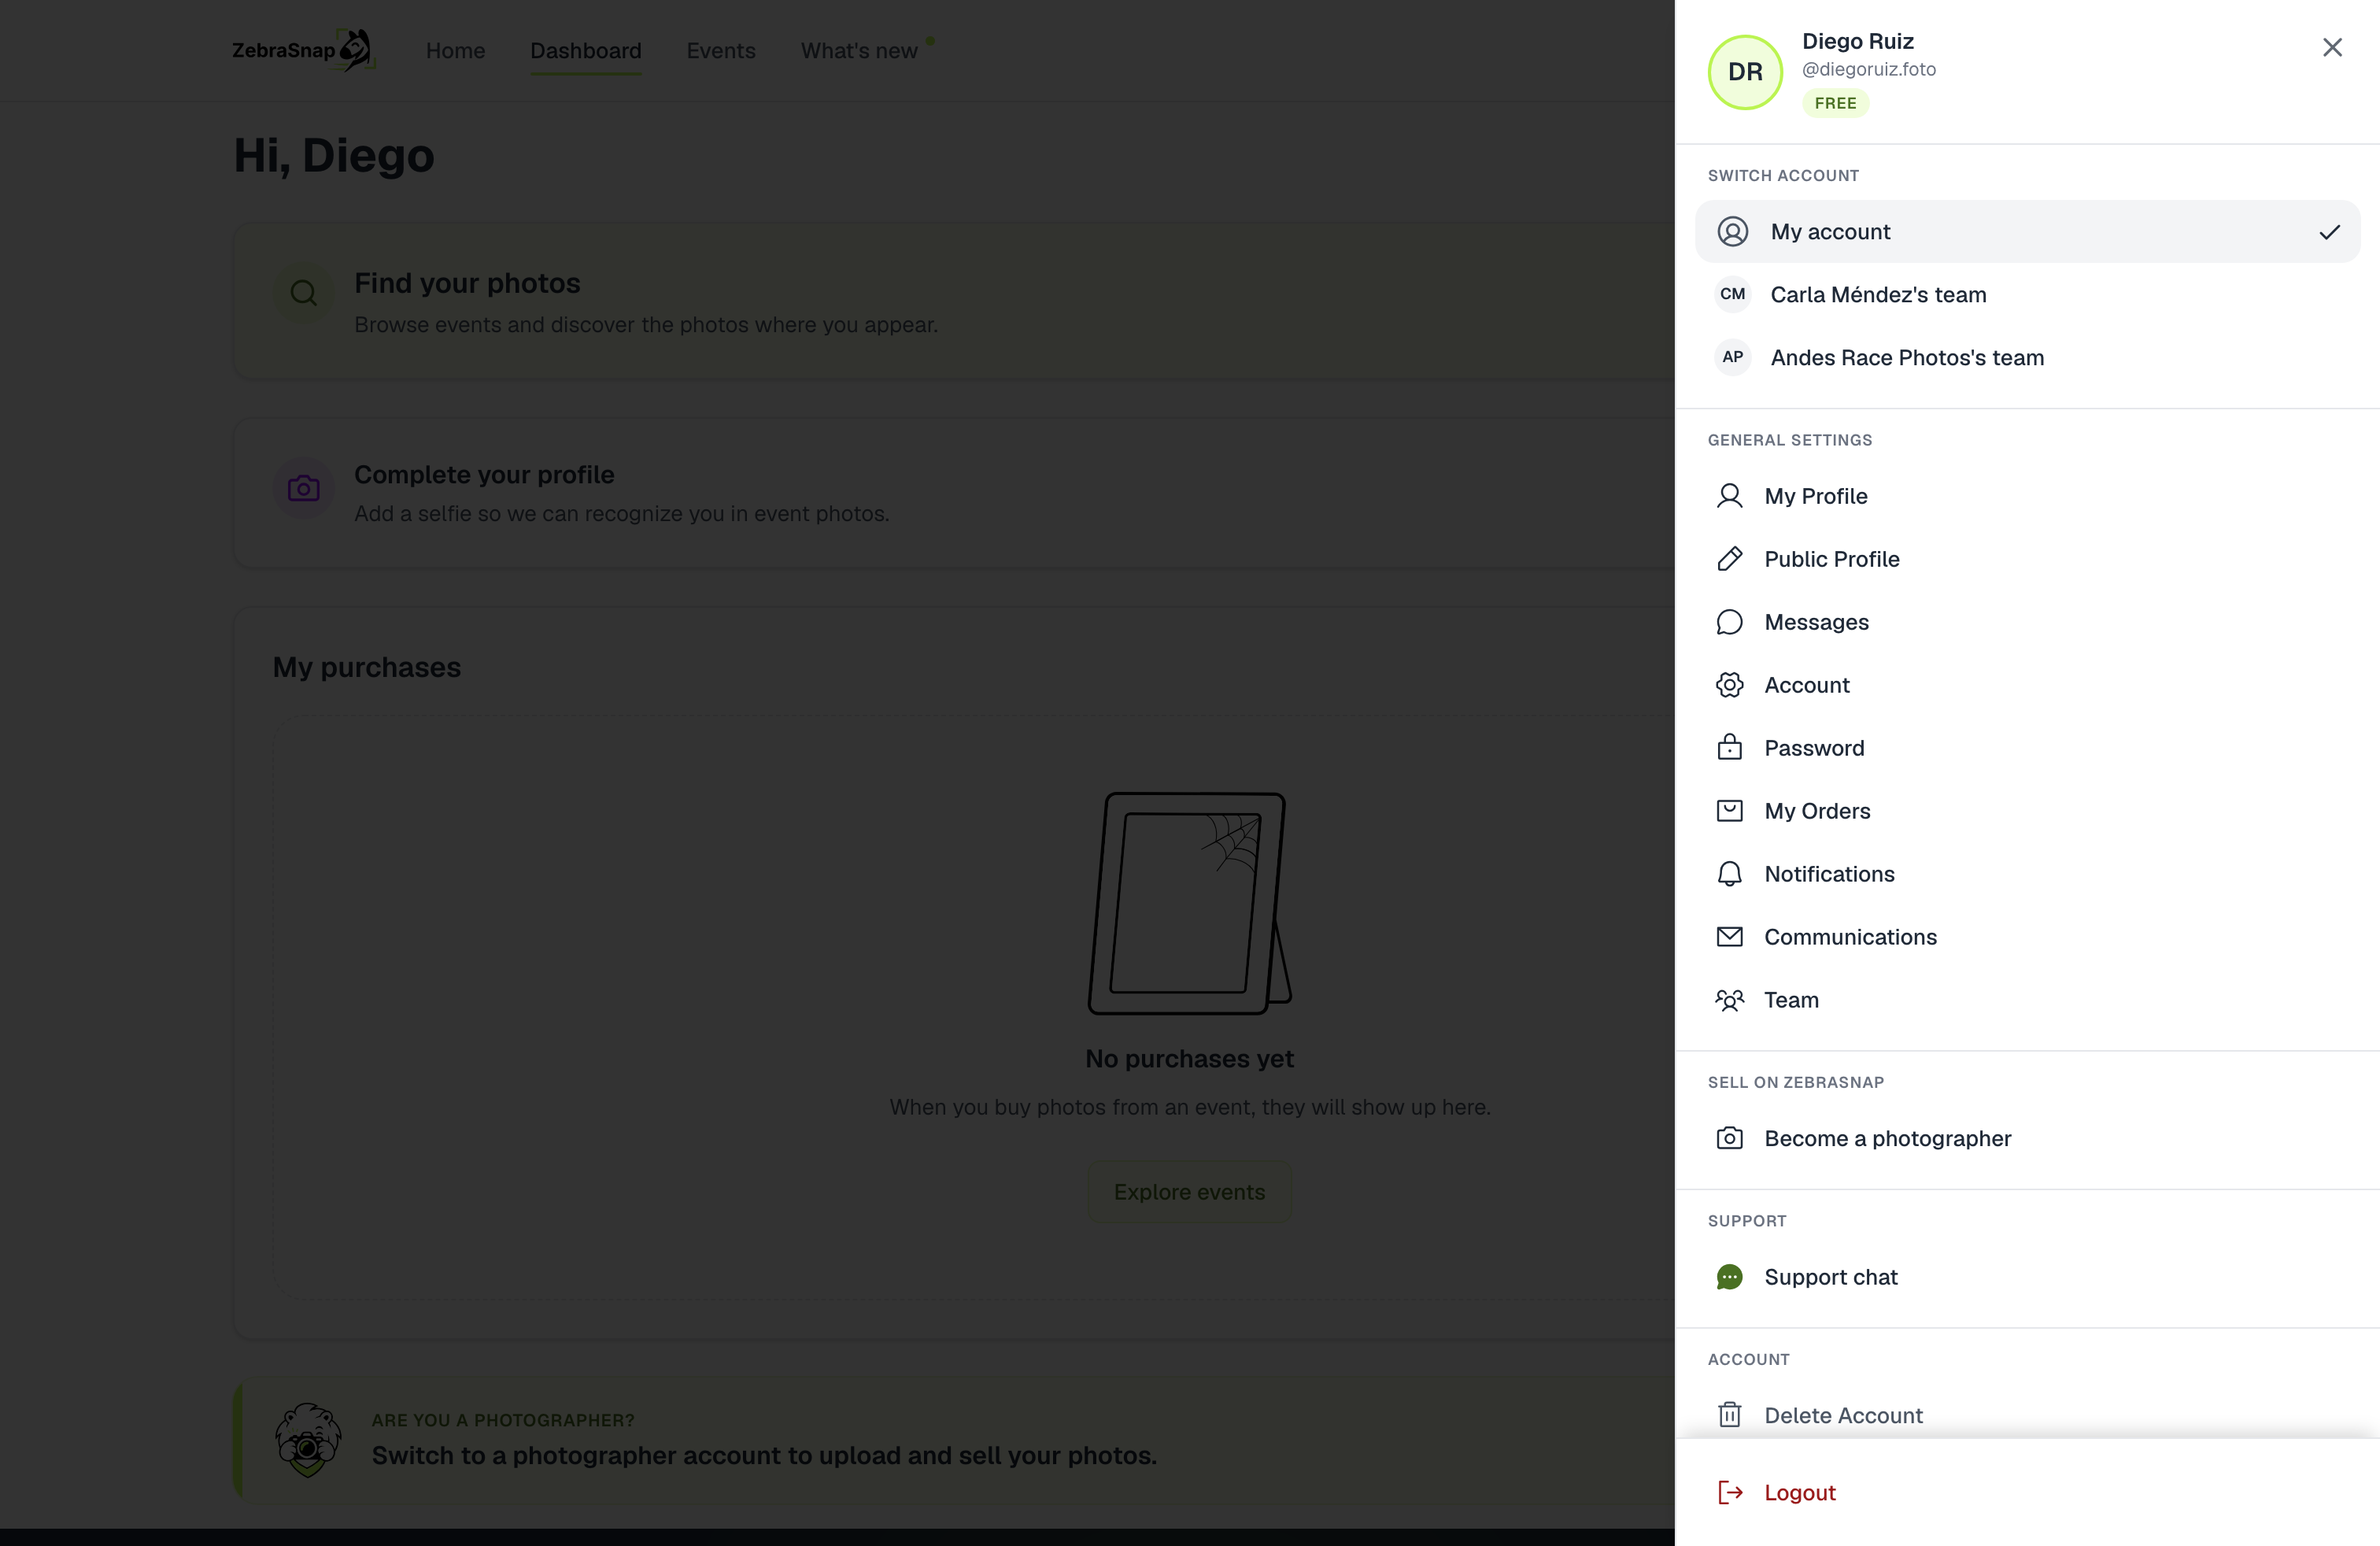Open the Messages menu item
This screenshot has width=2380, height=1546.
[x=2028, y=622]
